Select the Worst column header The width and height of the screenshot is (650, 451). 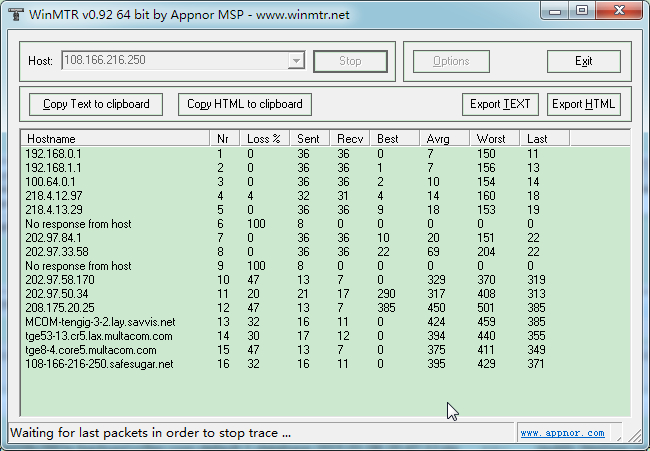point(495,138)
